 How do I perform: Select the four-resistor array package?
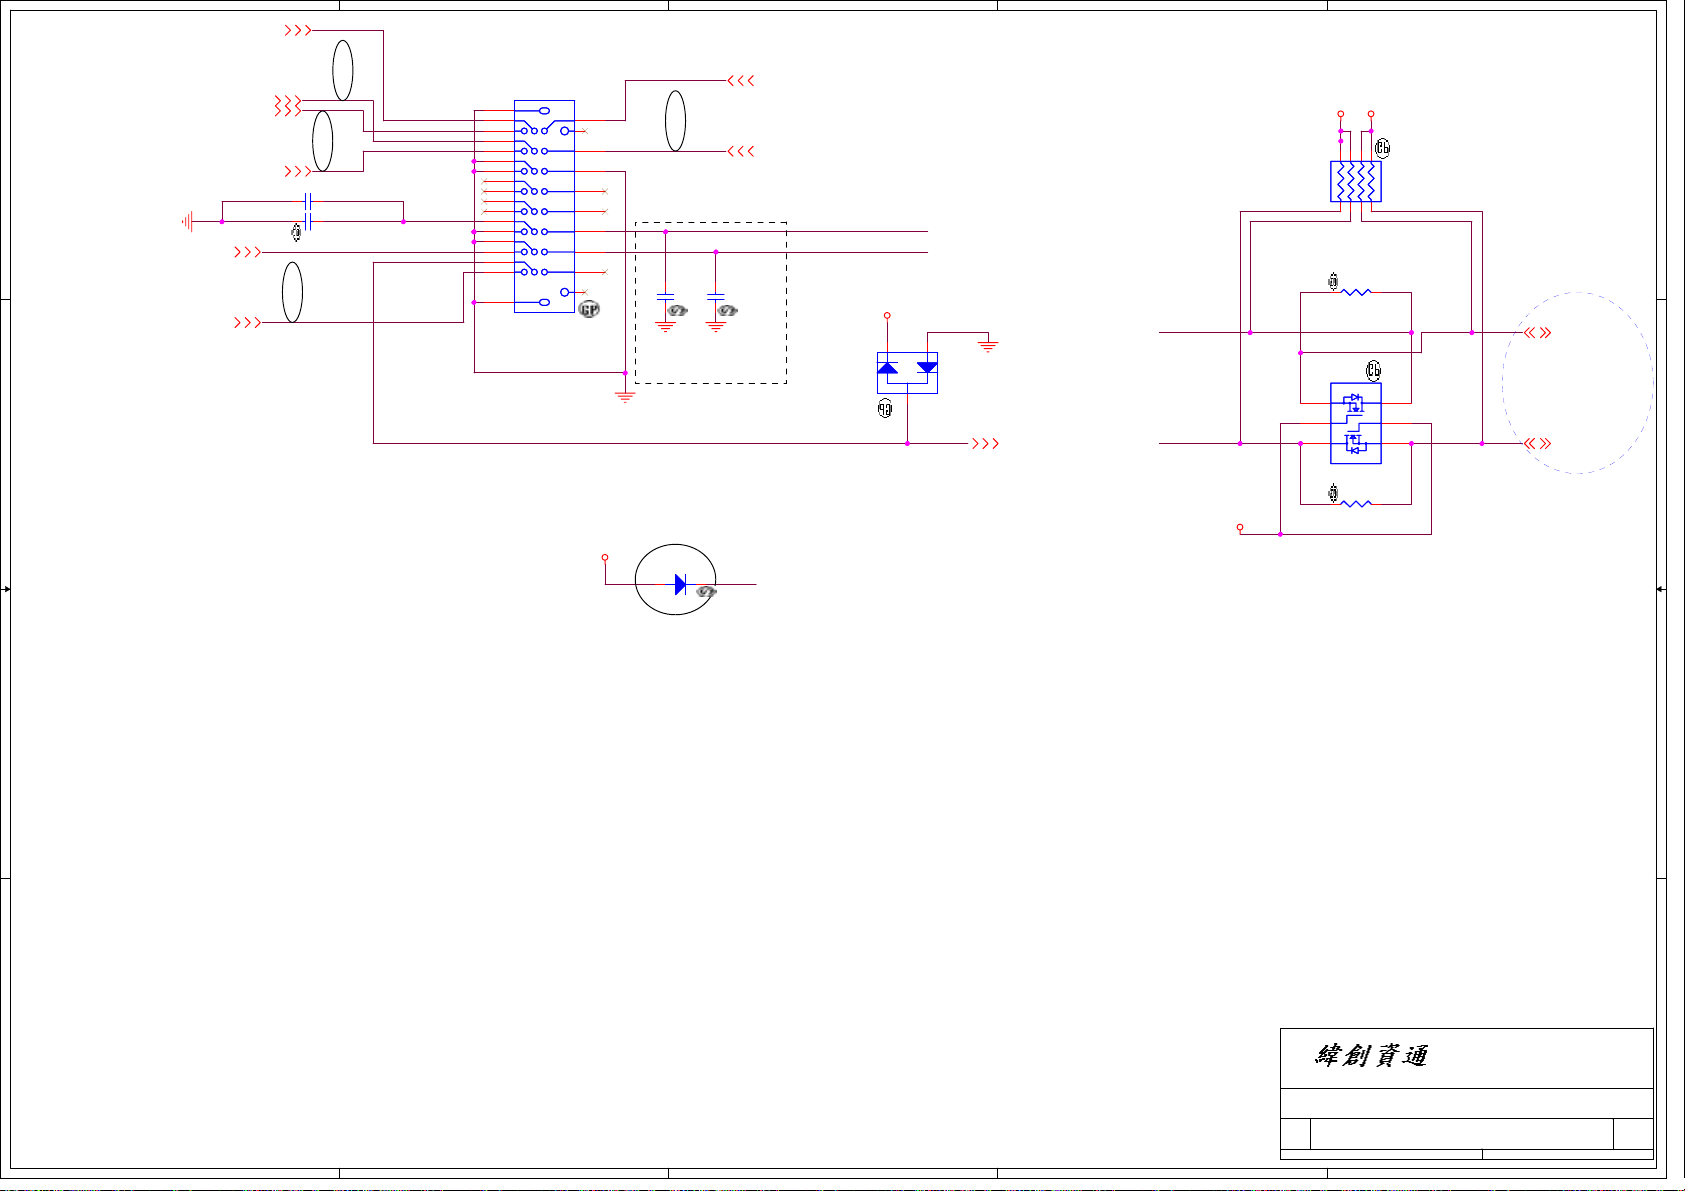1356,182
